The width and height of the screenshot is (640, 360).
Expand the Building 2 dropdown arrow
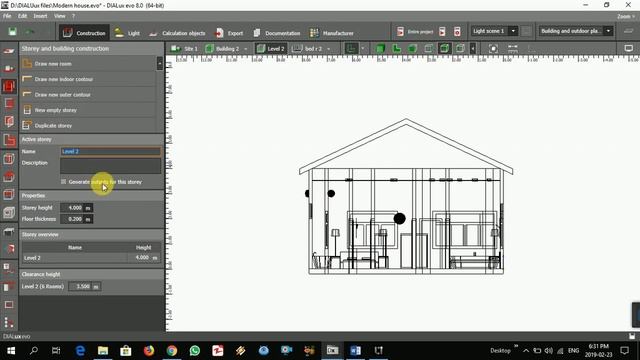tap(246, 49)
